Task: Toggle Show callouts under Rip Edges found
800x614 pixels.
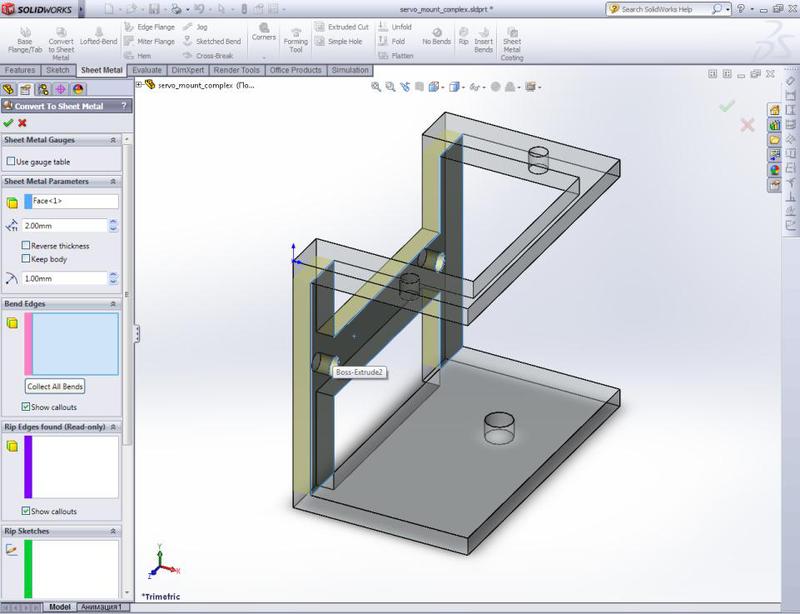Action: [26, 511]
